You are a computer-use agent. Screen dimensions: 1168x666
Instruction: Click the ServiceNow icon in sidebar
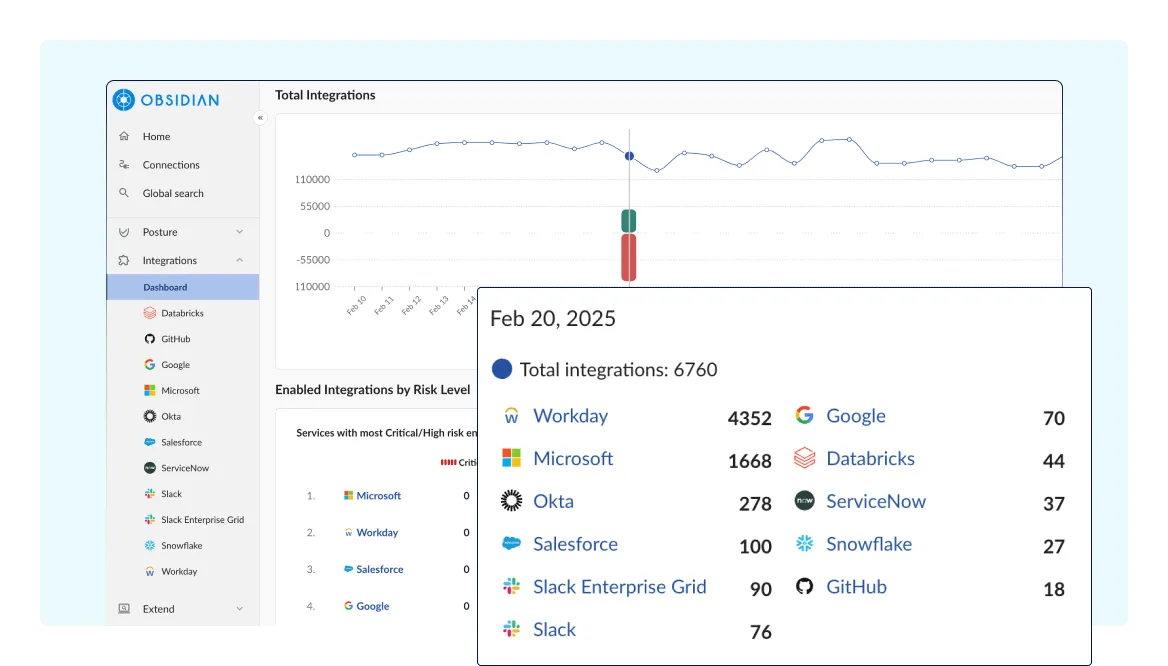click(150, 468)
